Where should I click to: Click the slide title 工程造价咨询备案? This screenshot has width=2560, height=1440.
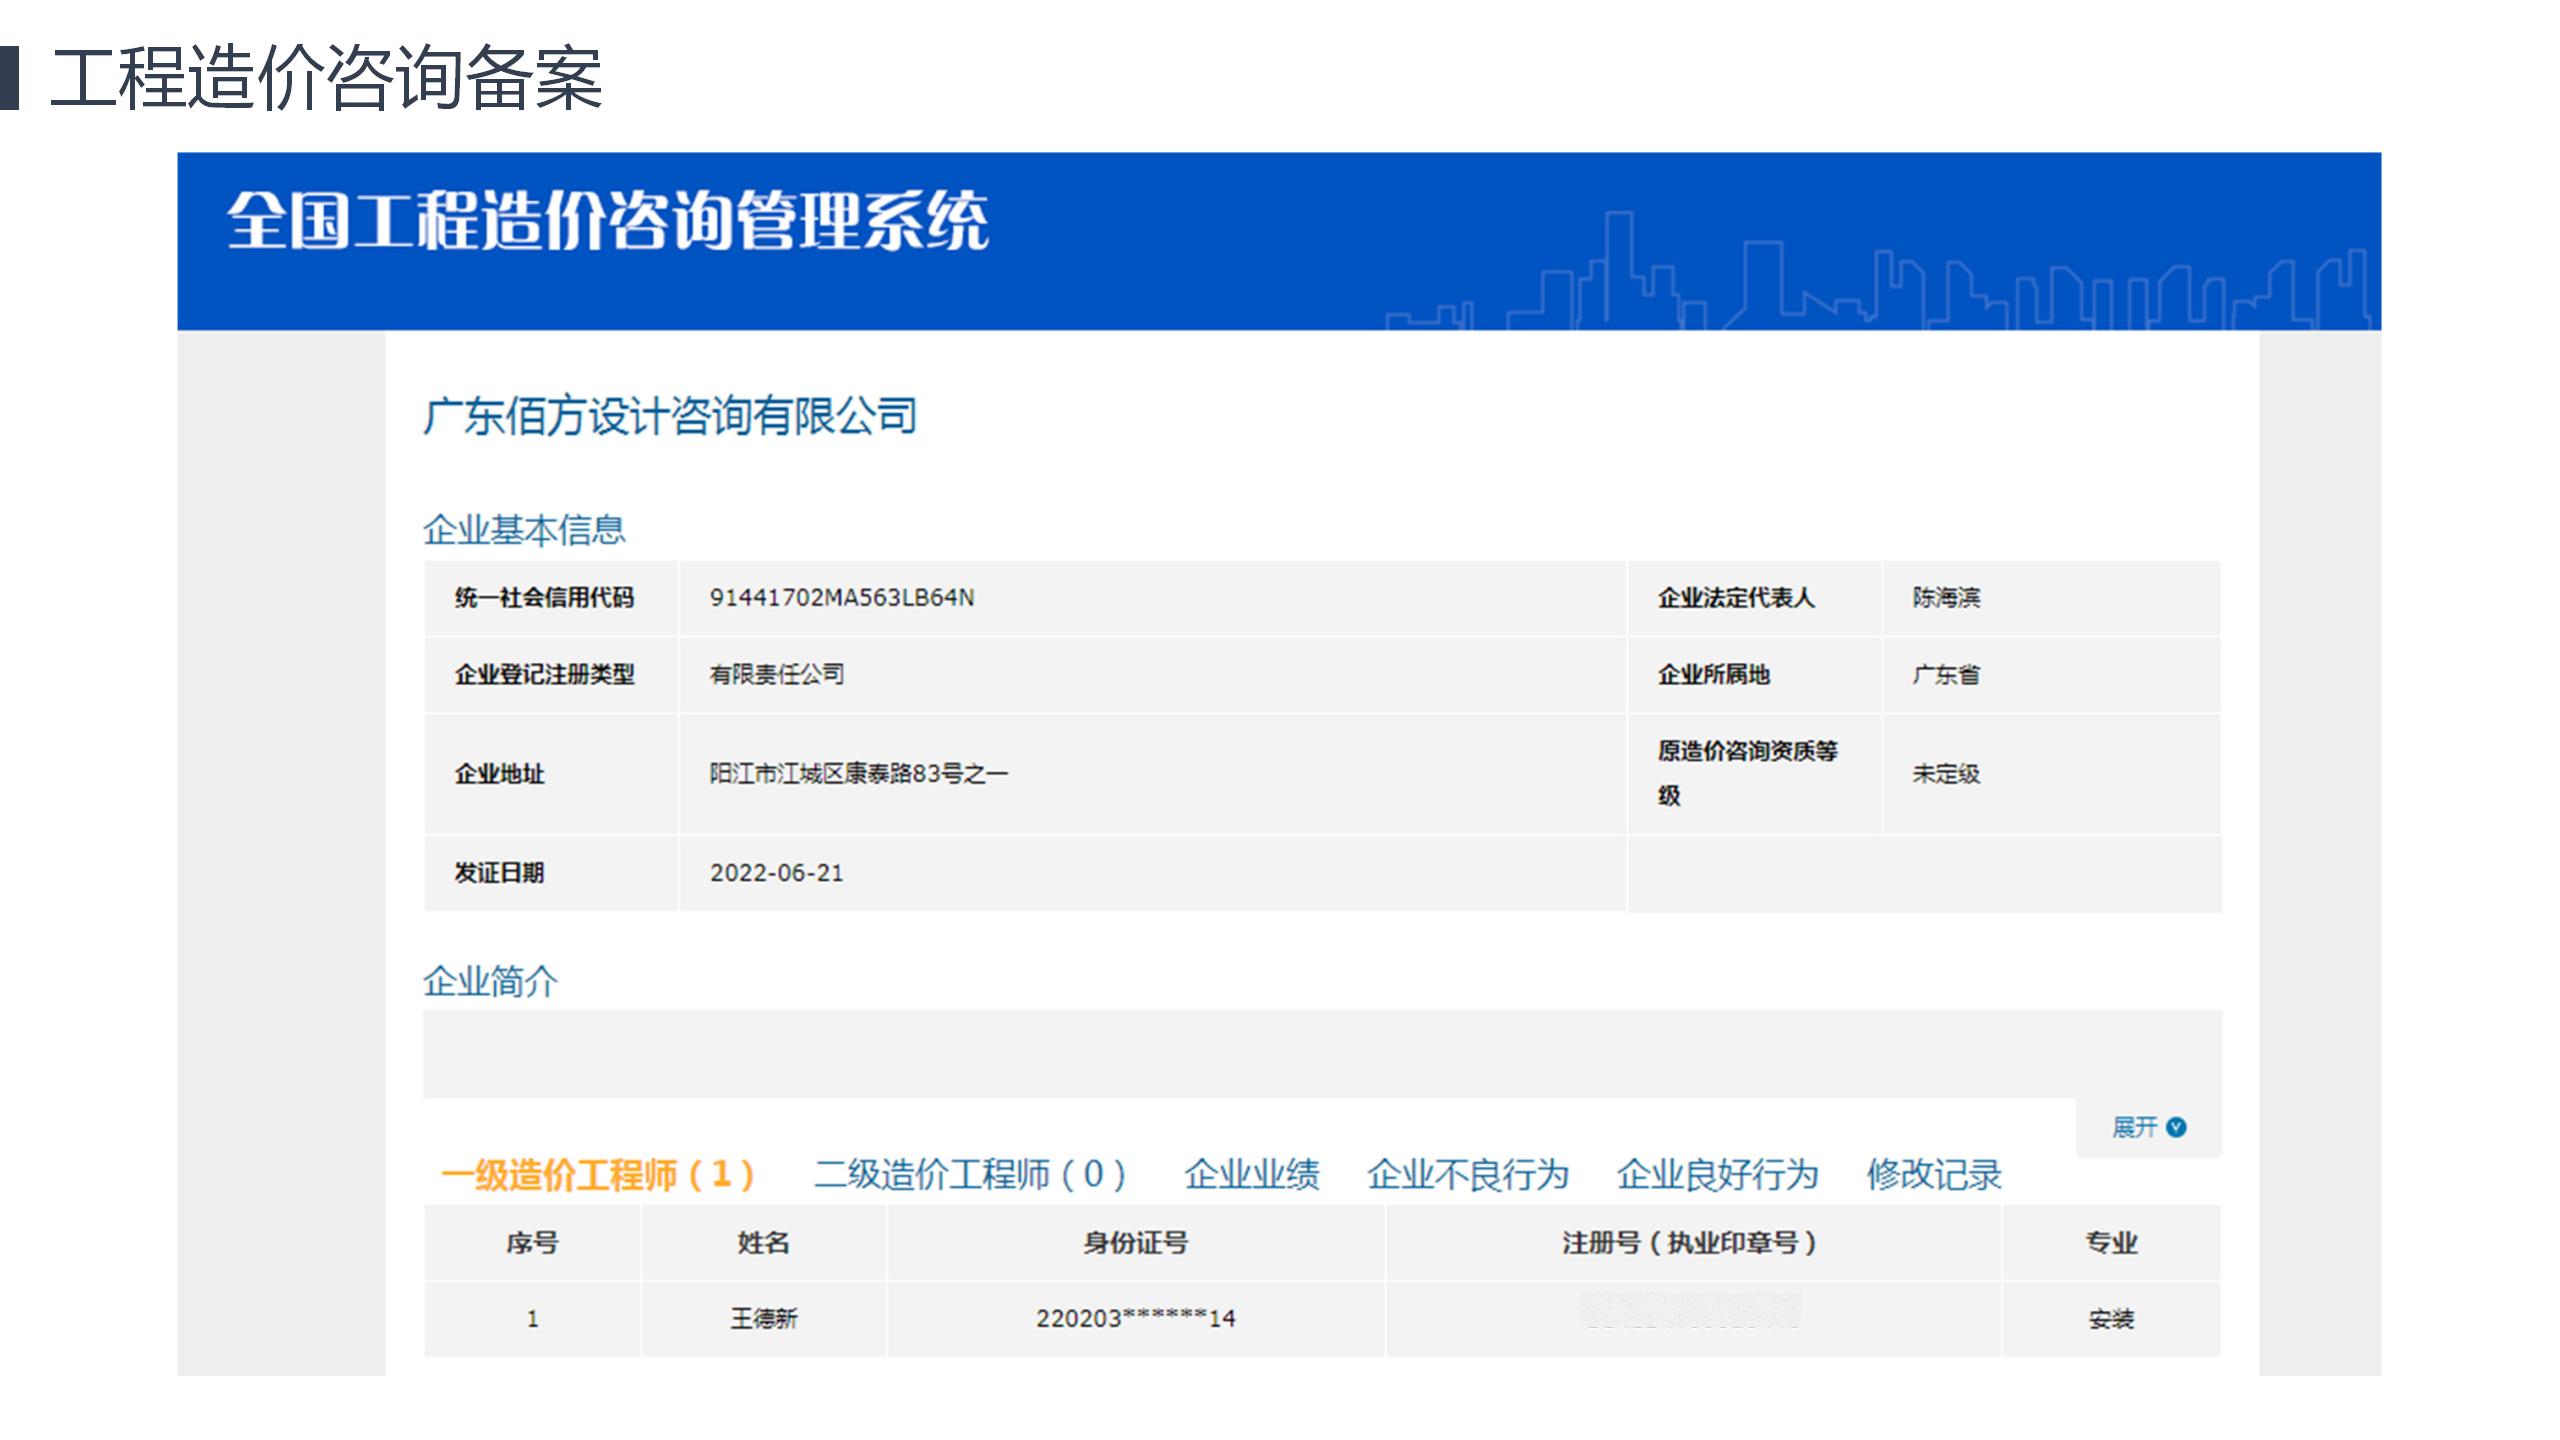point(326,78)
